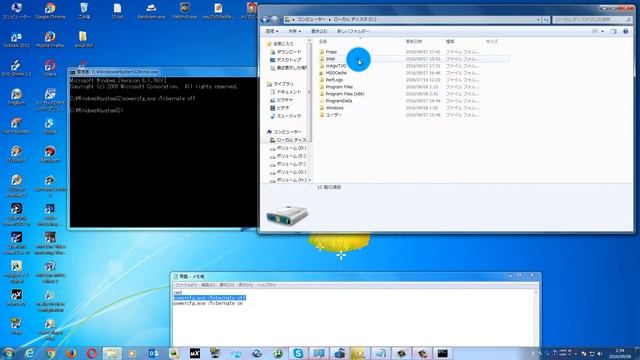Select ボリューム (F:) in navigation pane
This screenshot has width=640, height=360.
click(x=291, y=164)
